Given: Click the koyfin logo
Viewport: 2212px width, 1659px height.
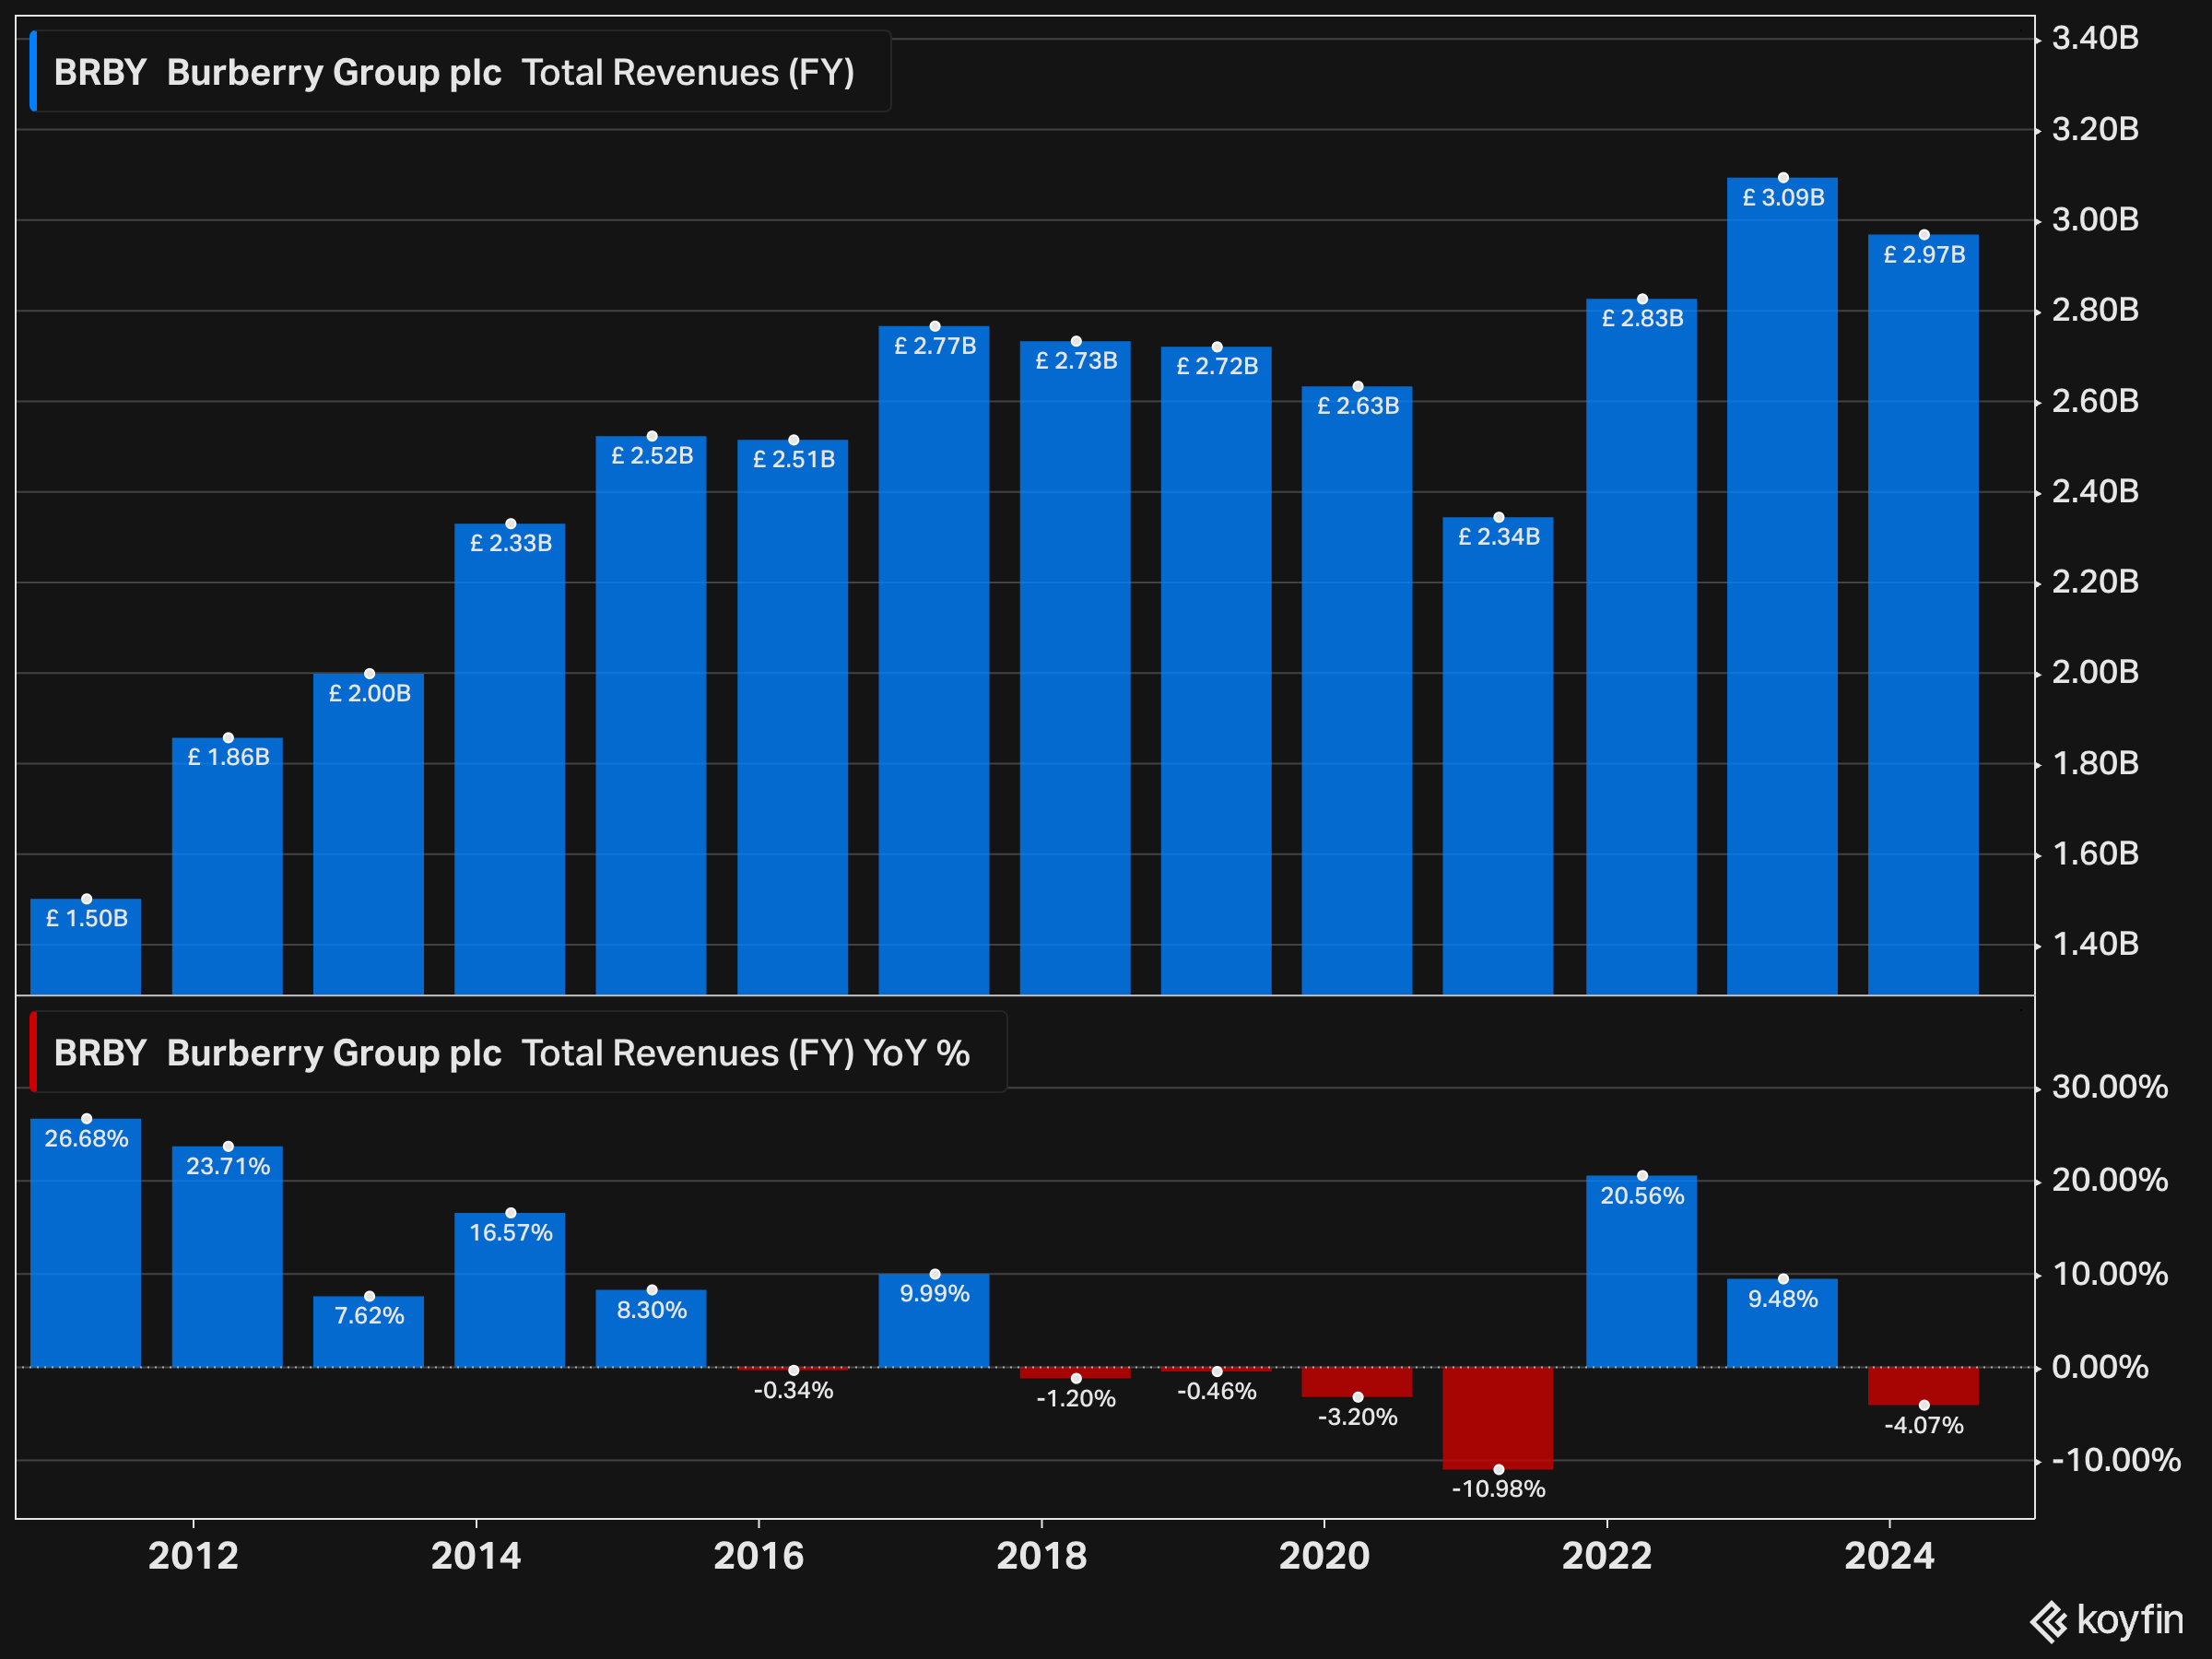Looking at the screenshot, I should tap(2107, 1621).
